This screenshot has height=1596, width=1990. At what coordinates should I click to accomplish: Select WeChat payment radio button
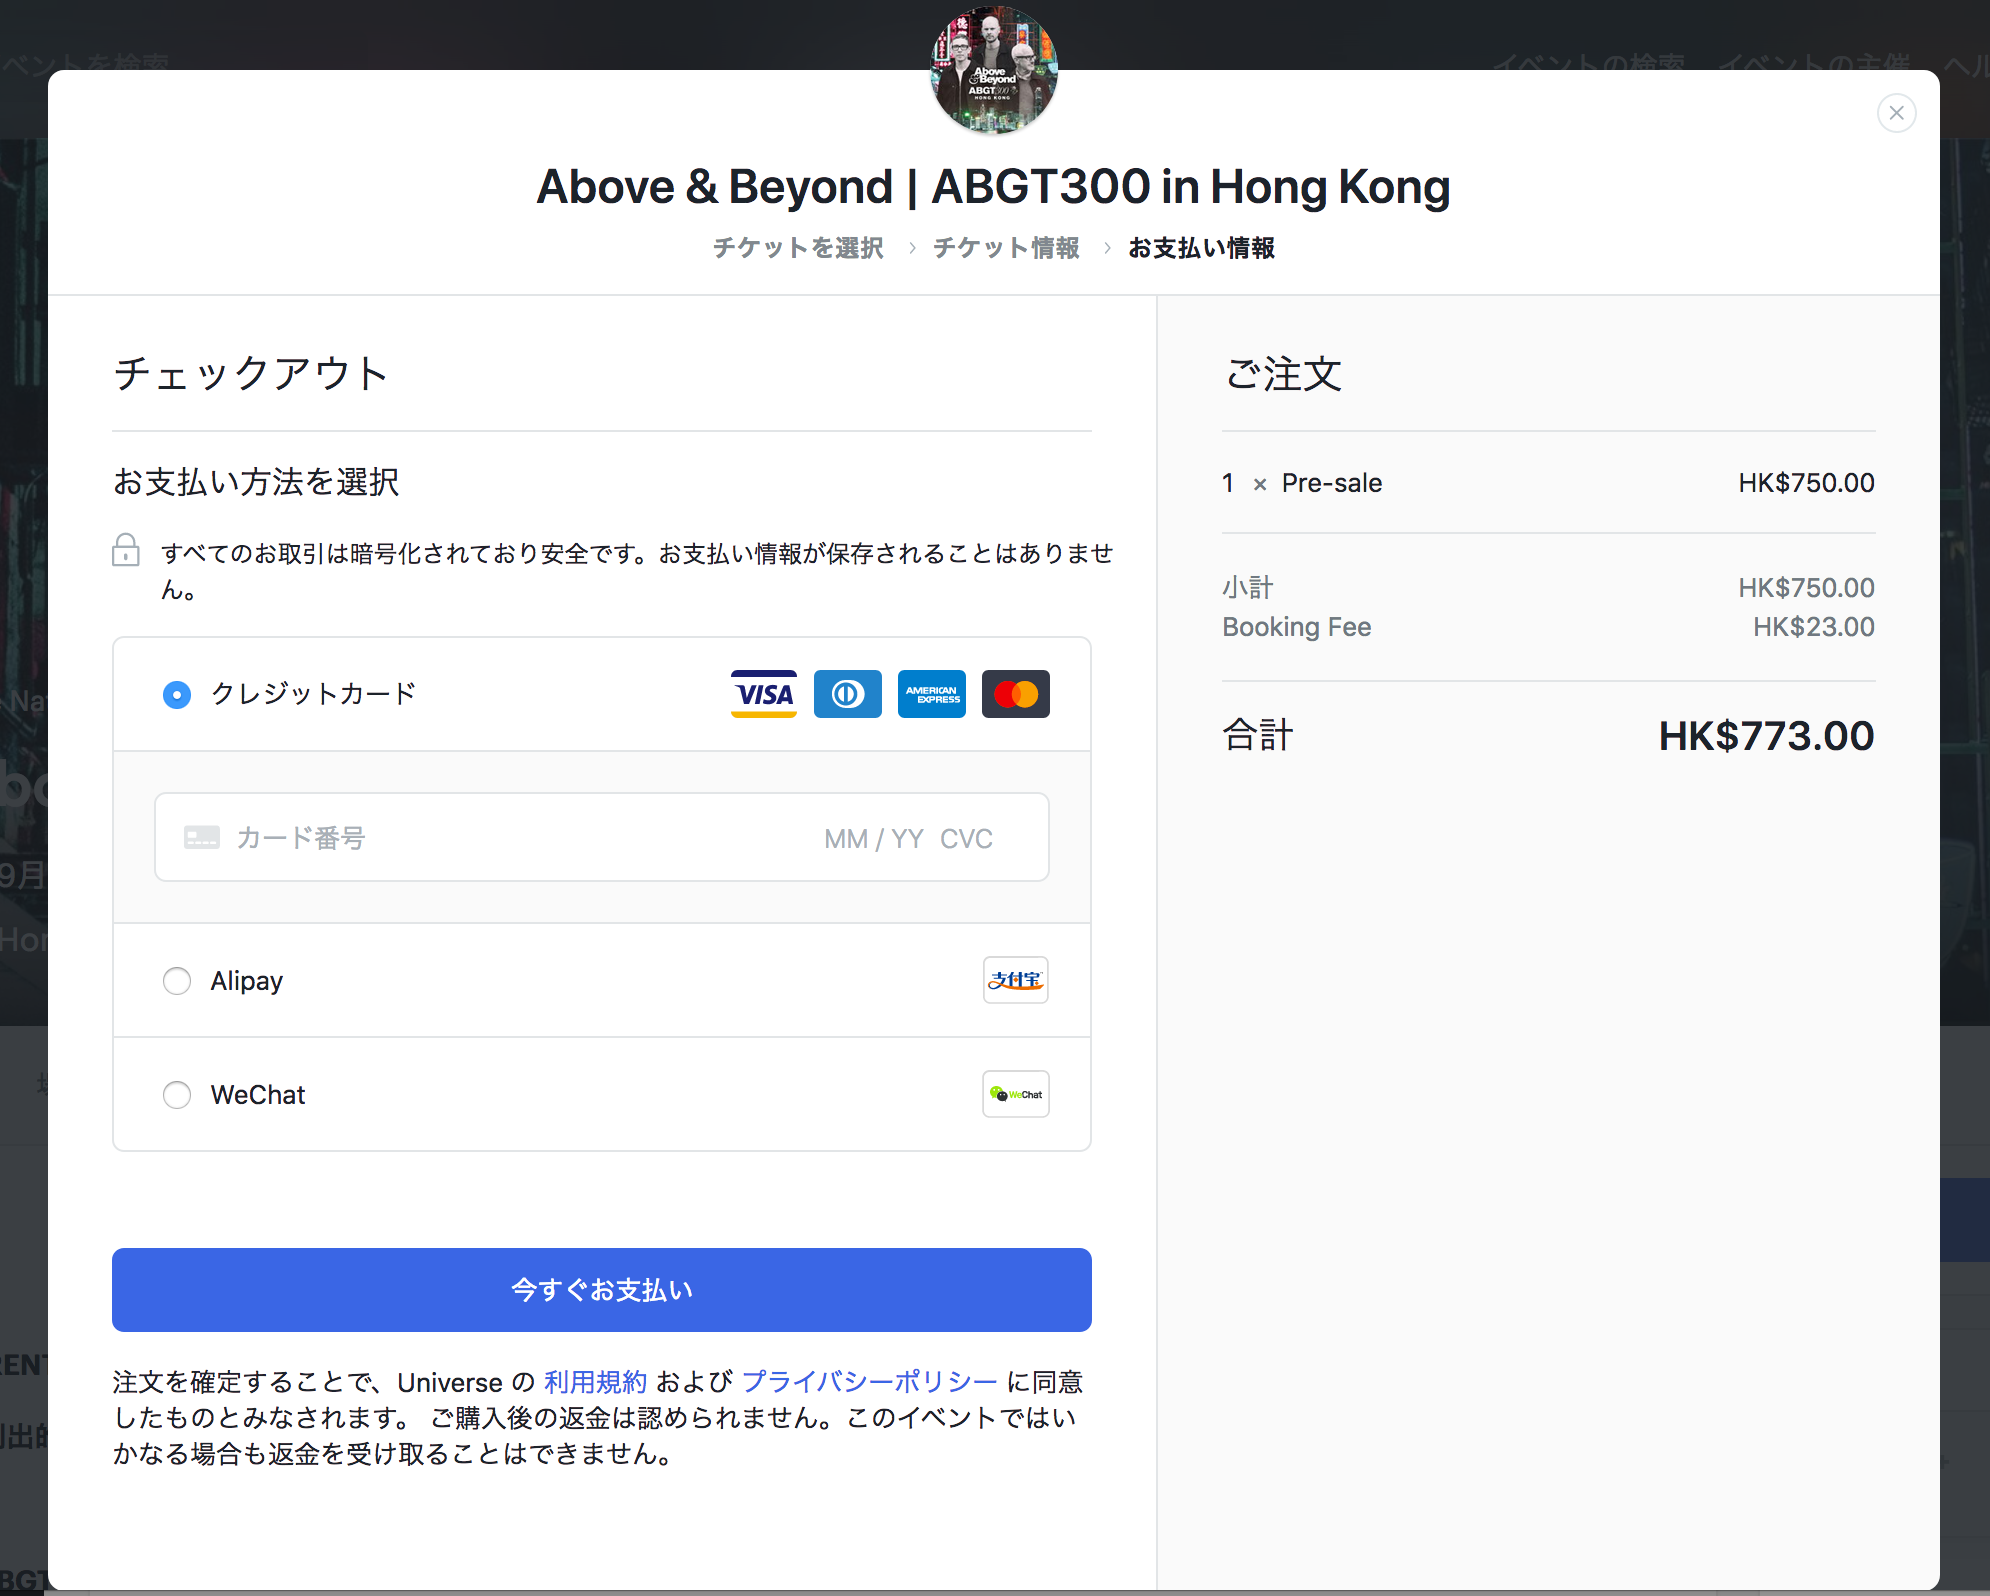[177, 1095]
